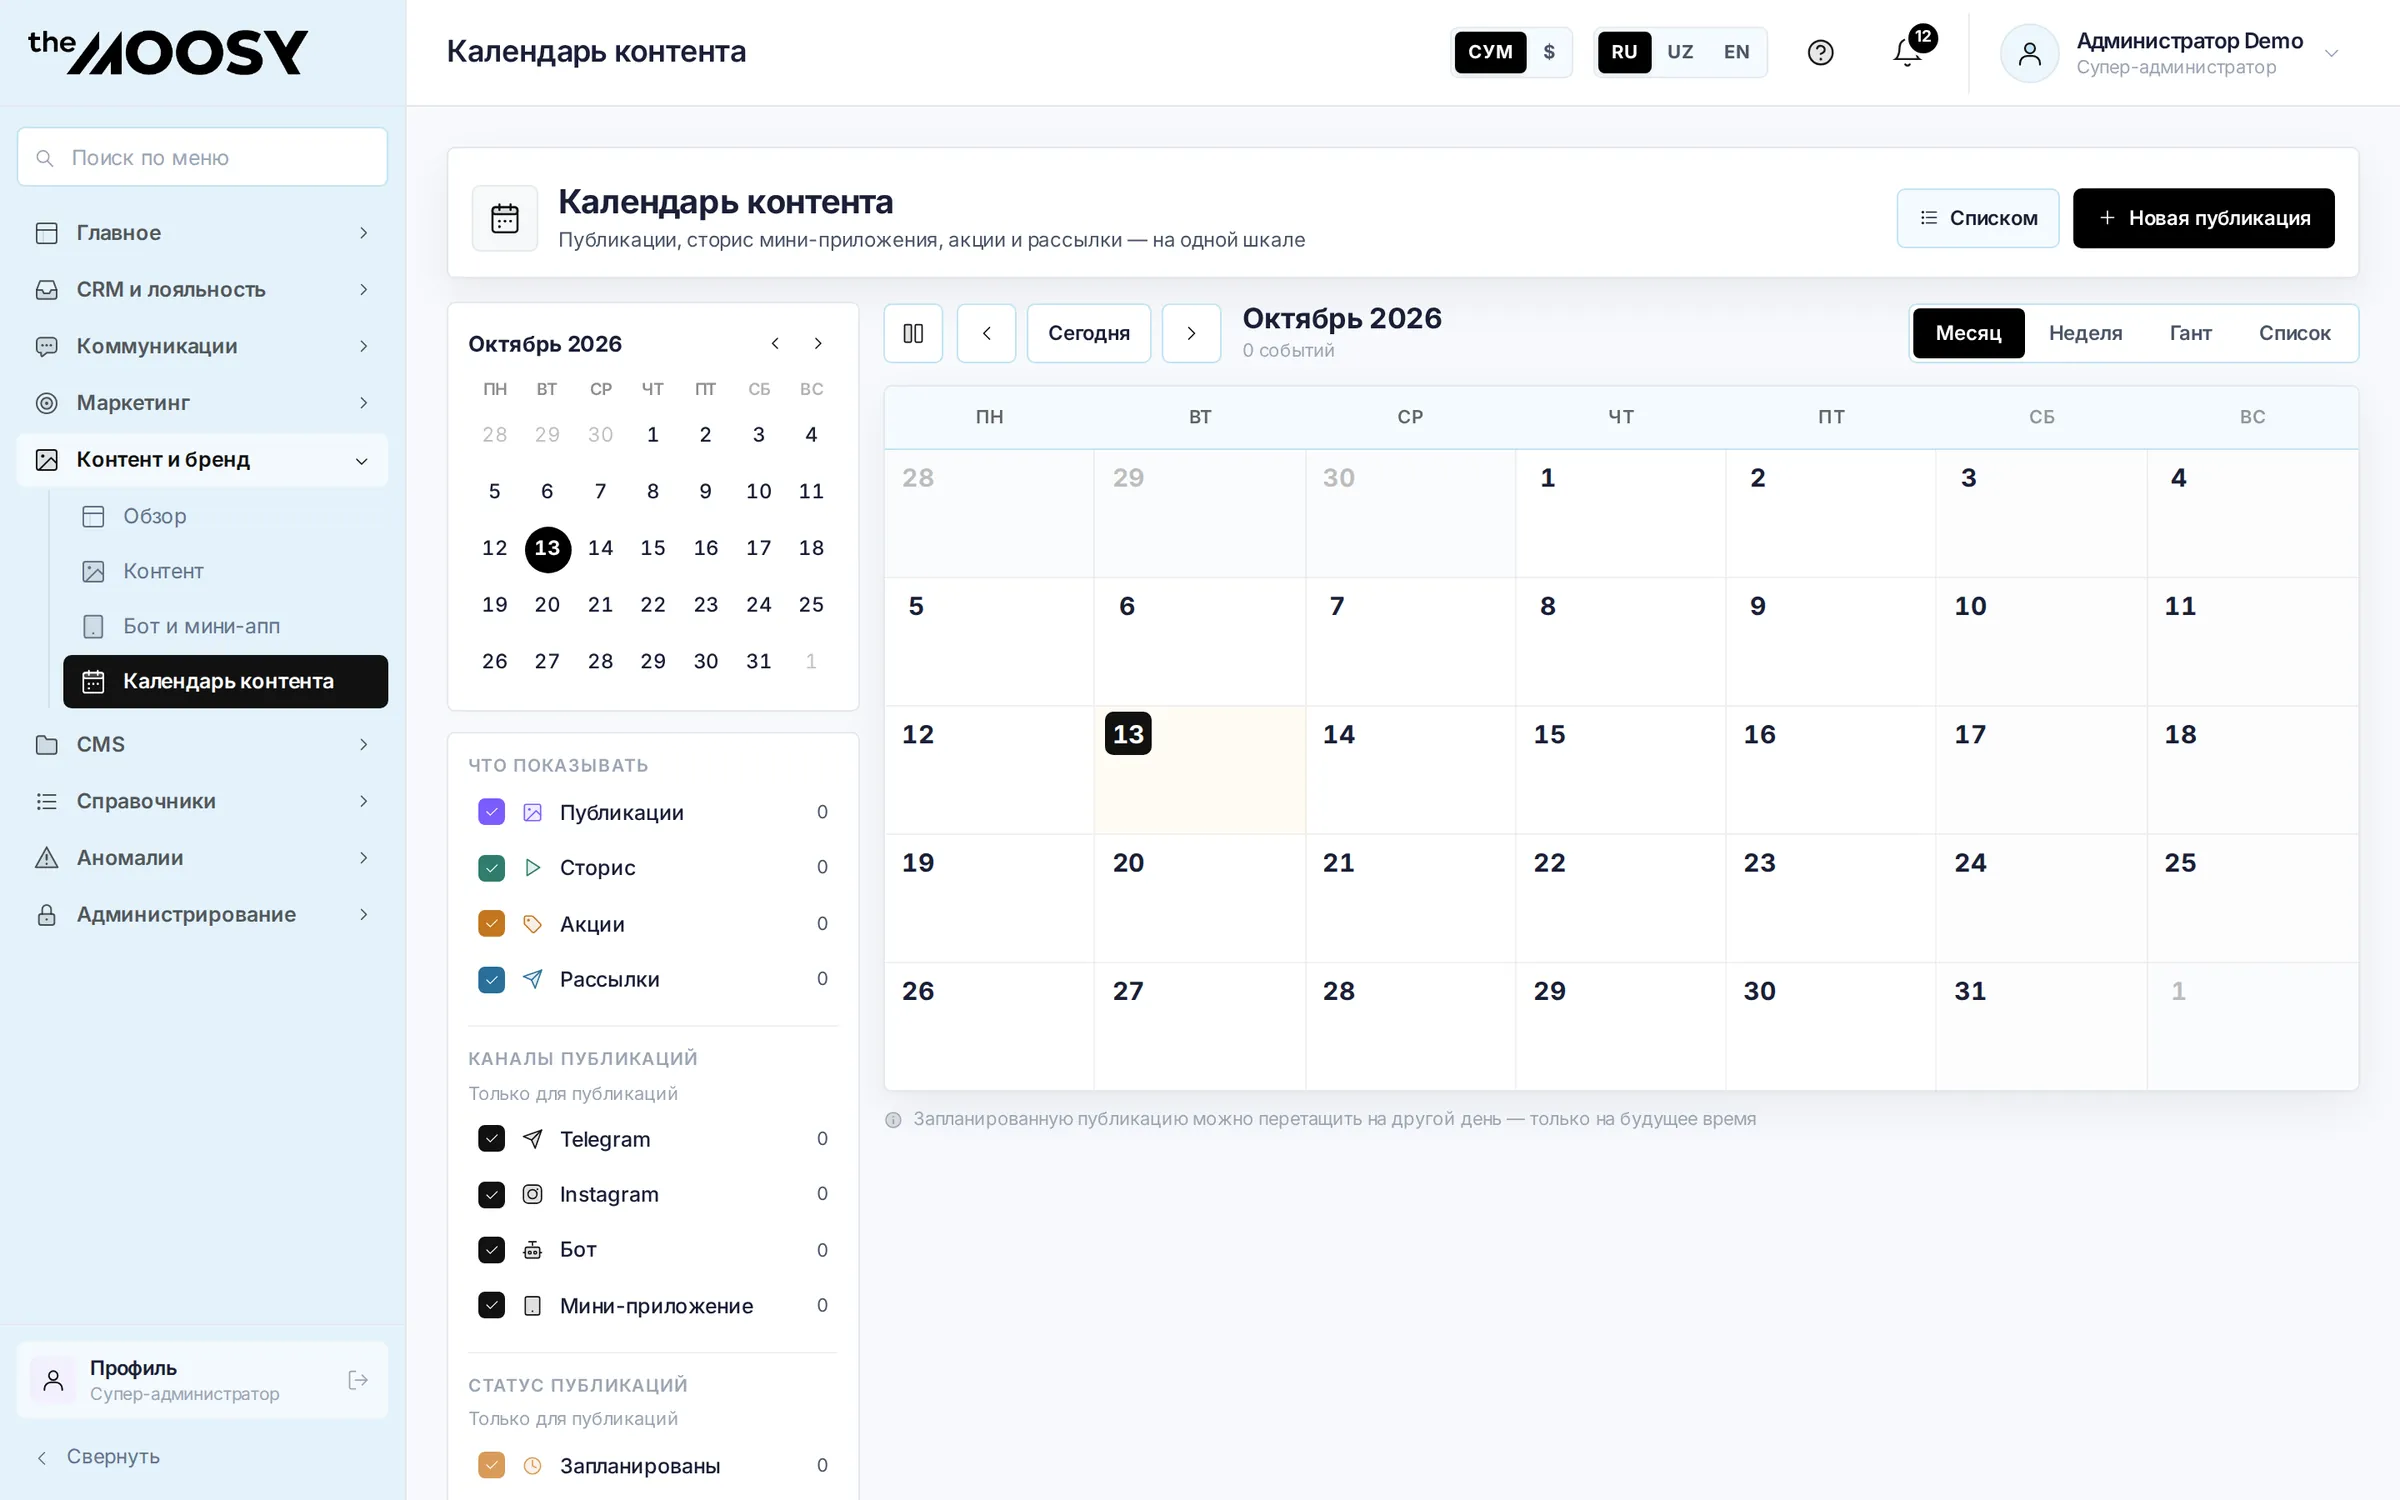2400x1500 pixels.
Task: Go to next month in main calendar
Action: [x=1191, y=333]
